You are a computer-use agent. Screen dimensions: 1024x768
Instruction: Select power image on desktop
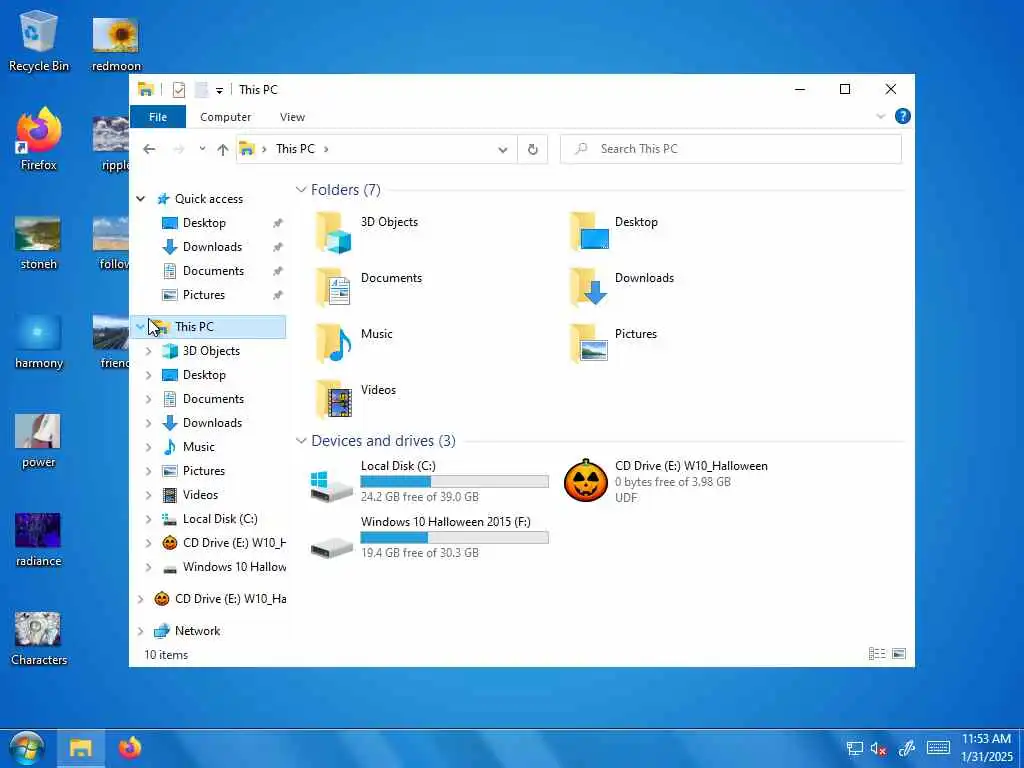[x=39, y=441]
